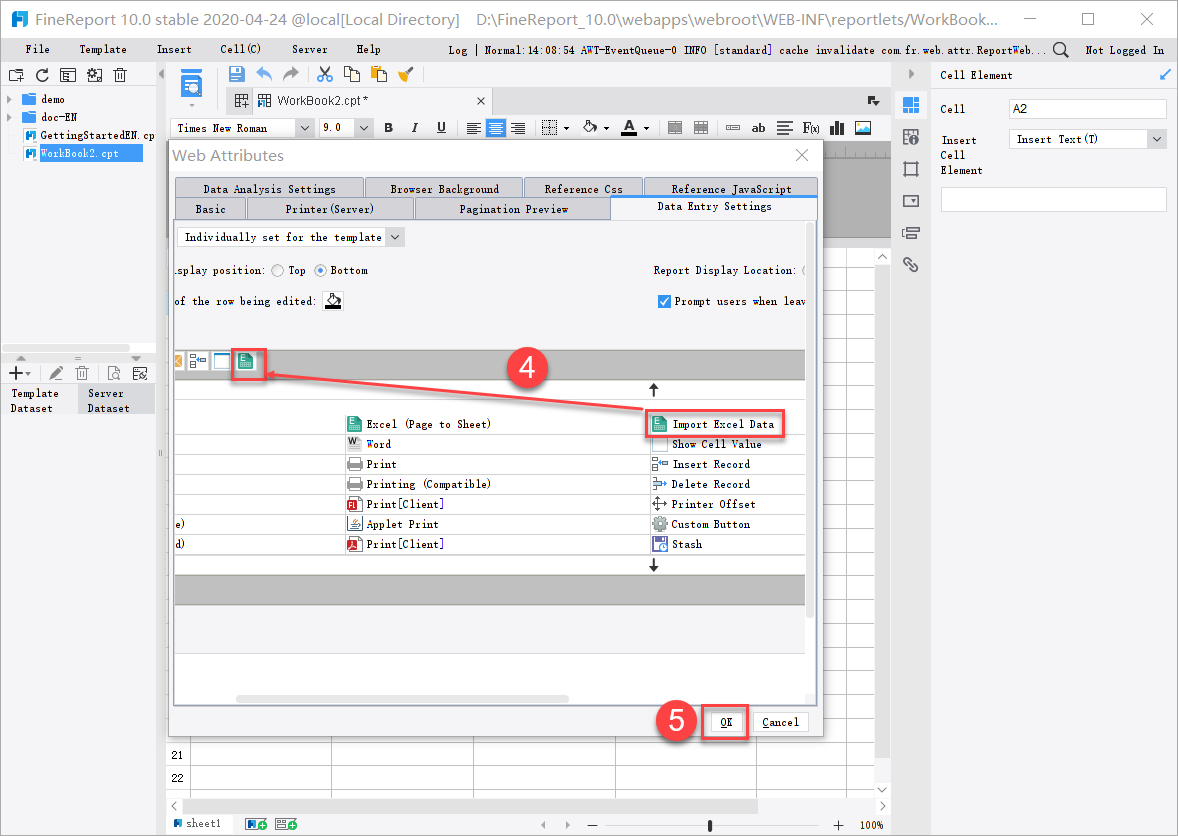Delete selected file with trash icon above tree
The width and height of the screenshot is (1178, 836).
point(119,75)
